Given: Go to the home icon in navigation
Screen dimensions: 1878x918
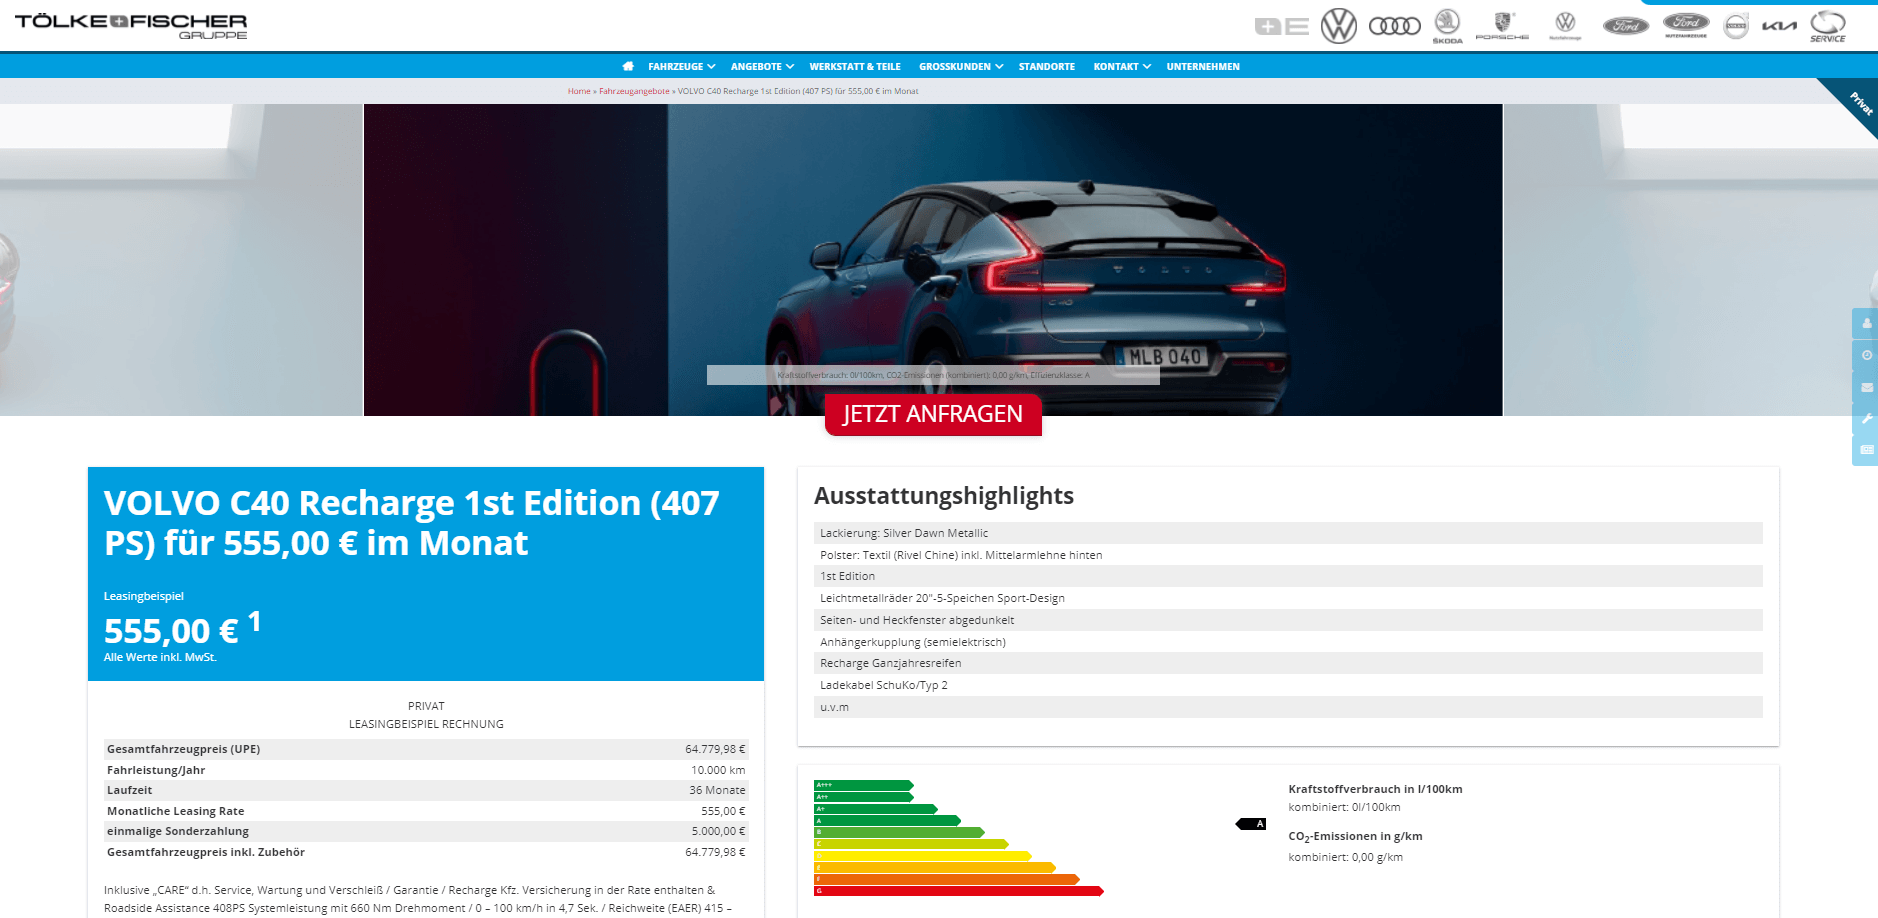Looking at the screenshot, I should pos(628,66).
